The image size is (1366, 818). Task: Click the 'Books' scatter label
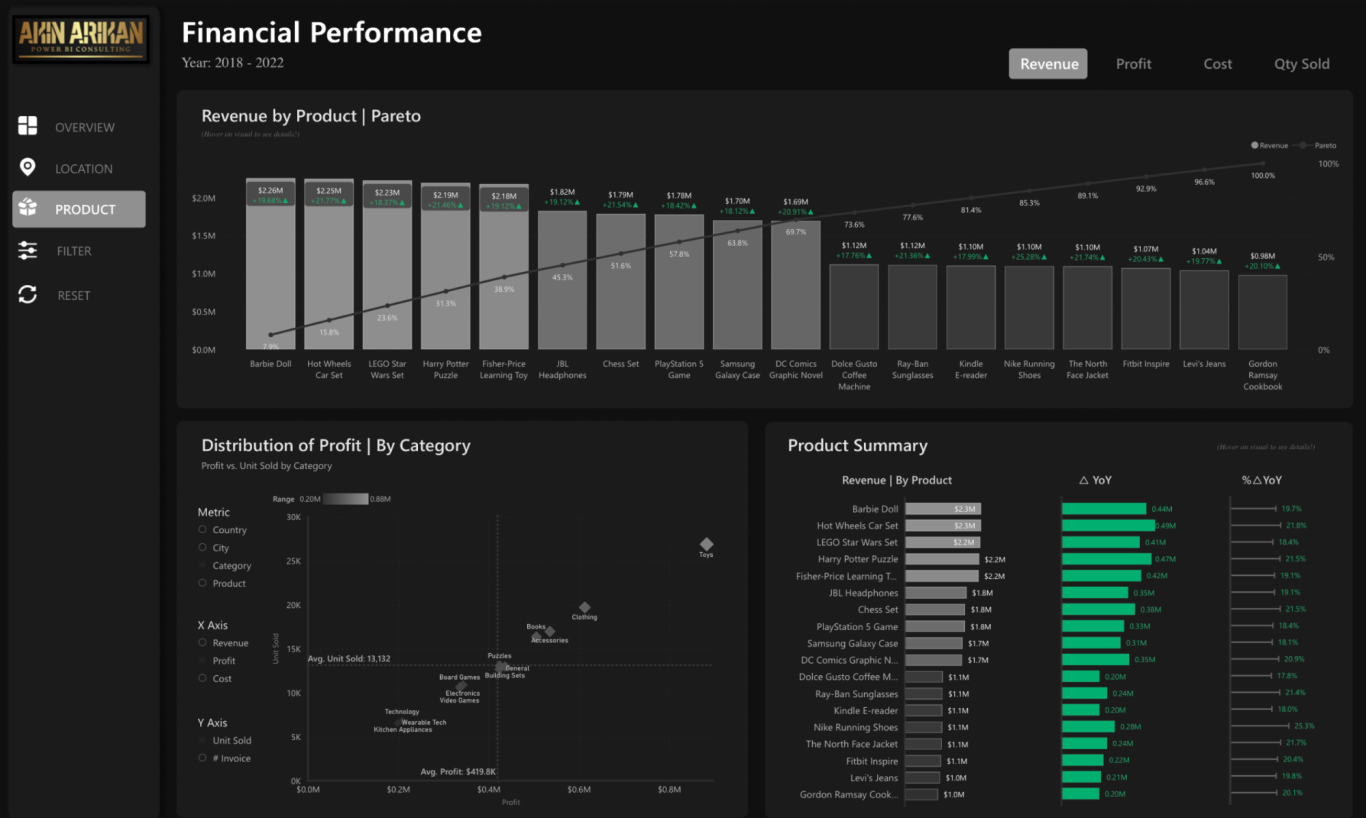(536, 627)
